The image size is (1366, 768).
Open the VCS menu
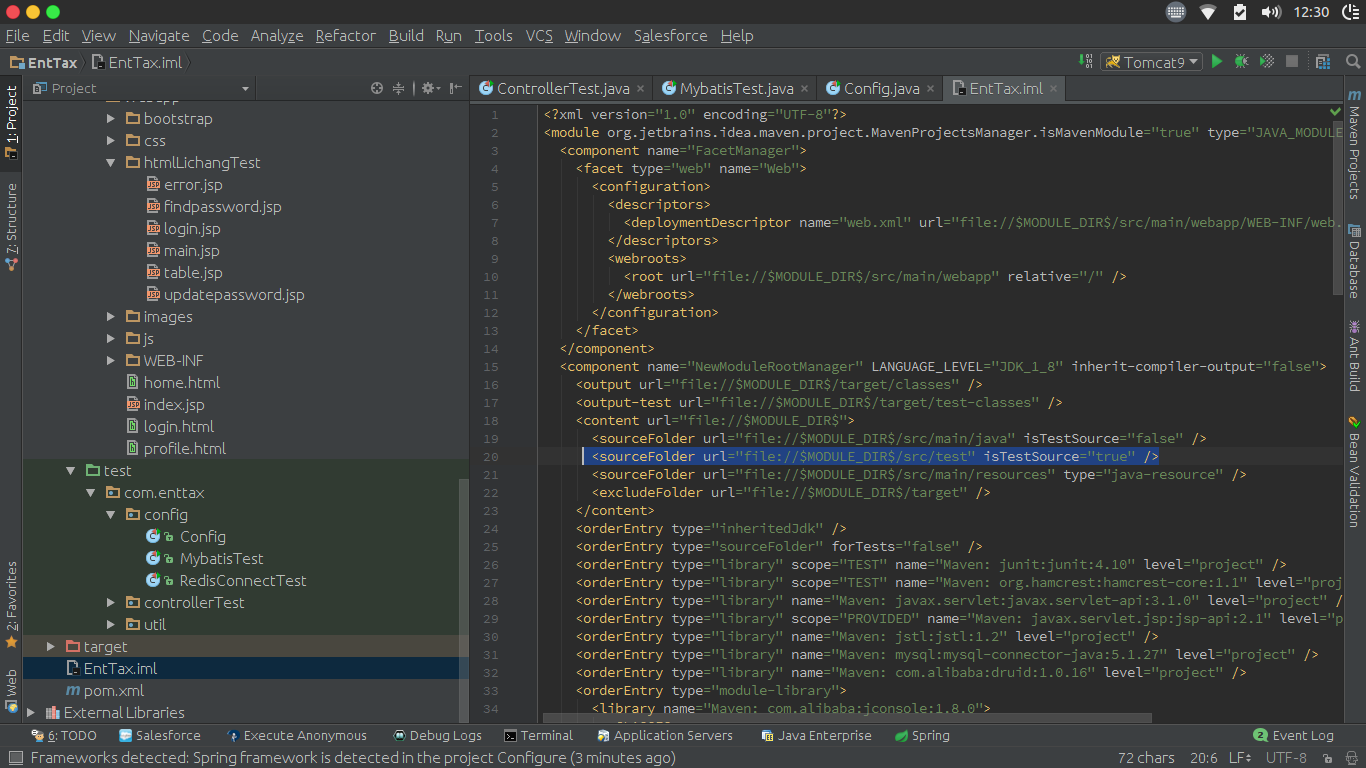(539, 35)
